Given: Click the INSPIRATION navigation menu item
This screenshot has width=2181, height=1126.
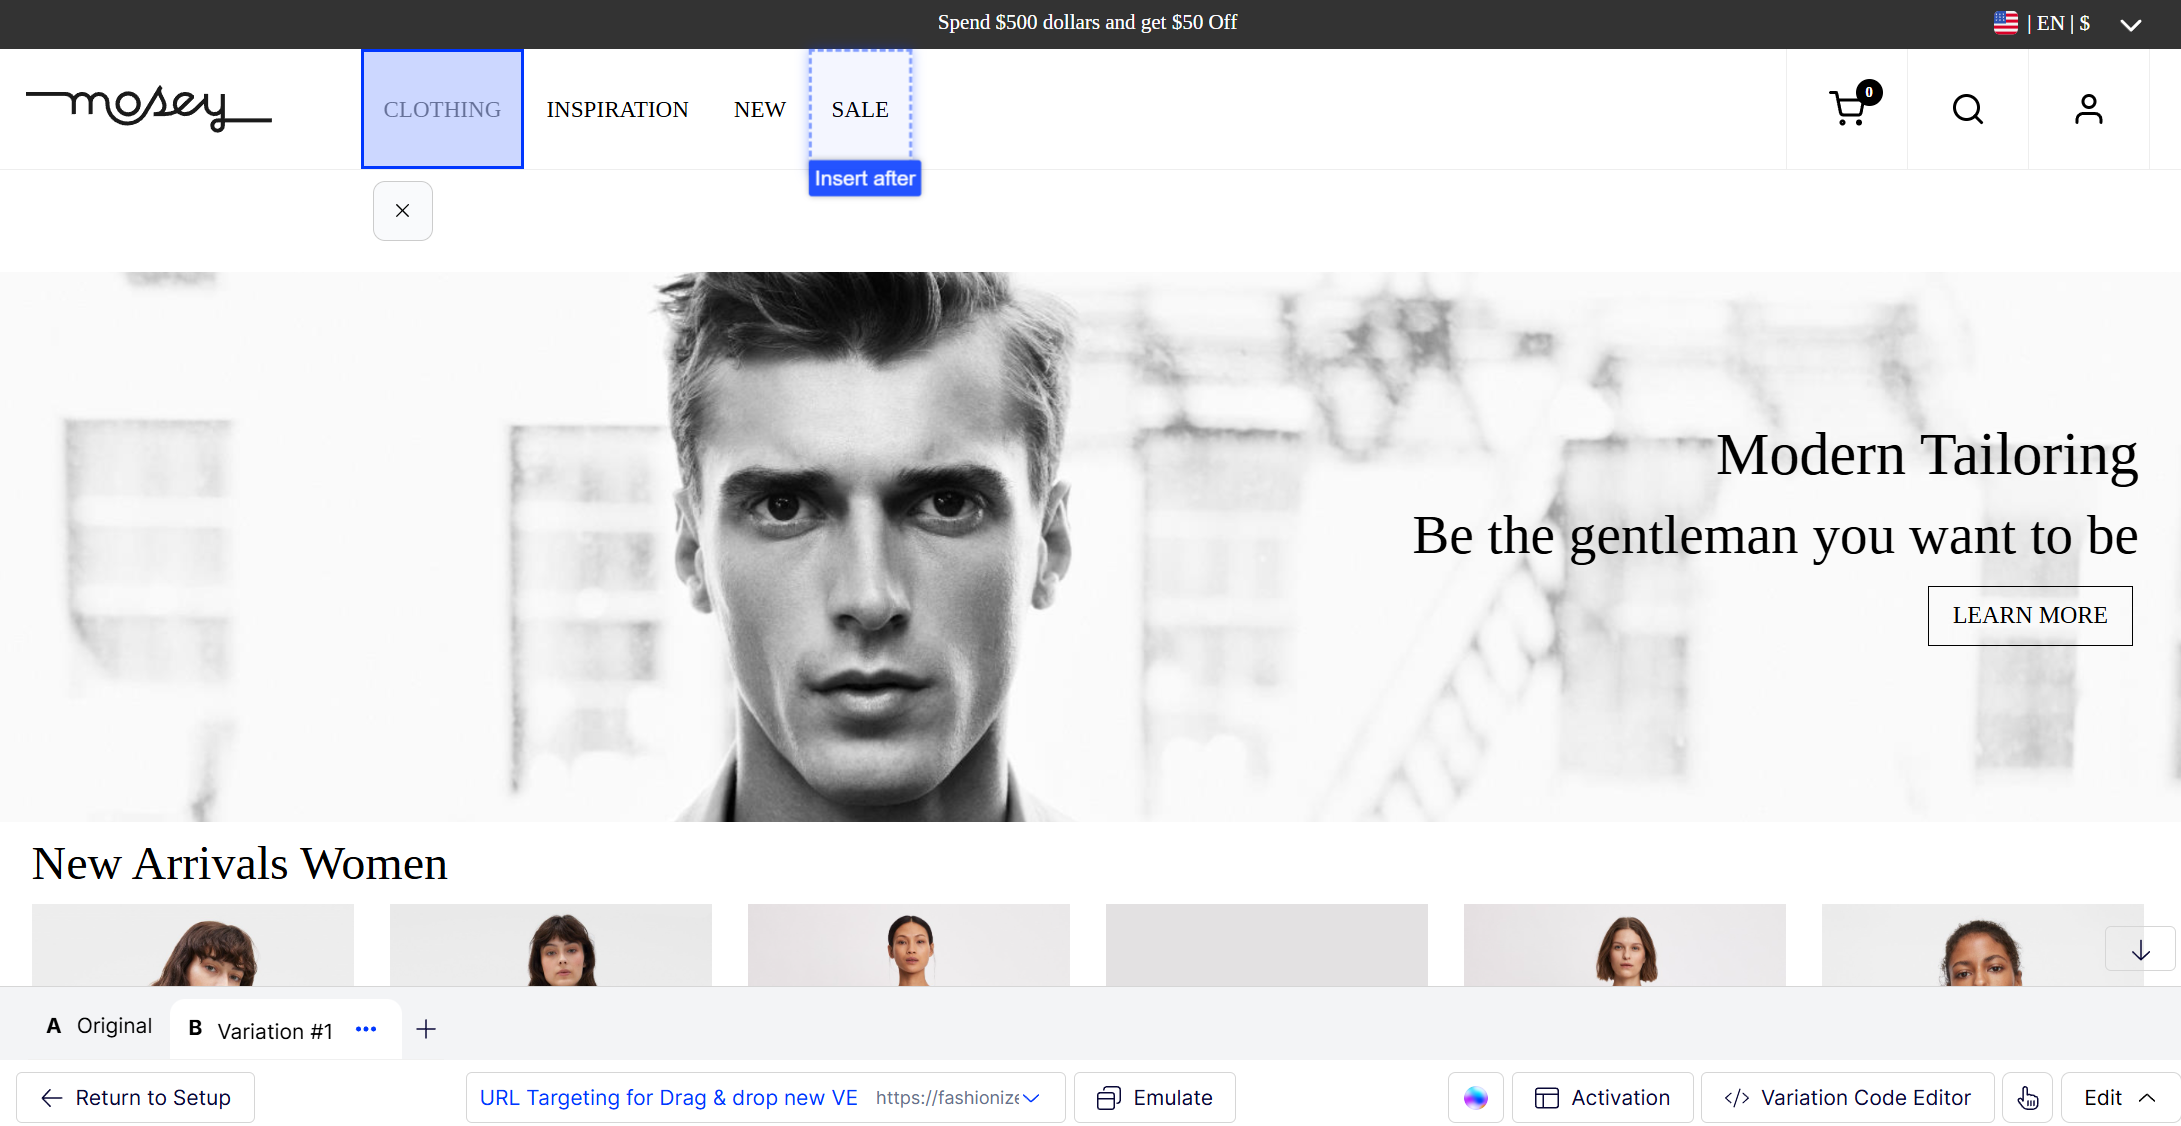Looking at the screenshot, I should point(617,109).
